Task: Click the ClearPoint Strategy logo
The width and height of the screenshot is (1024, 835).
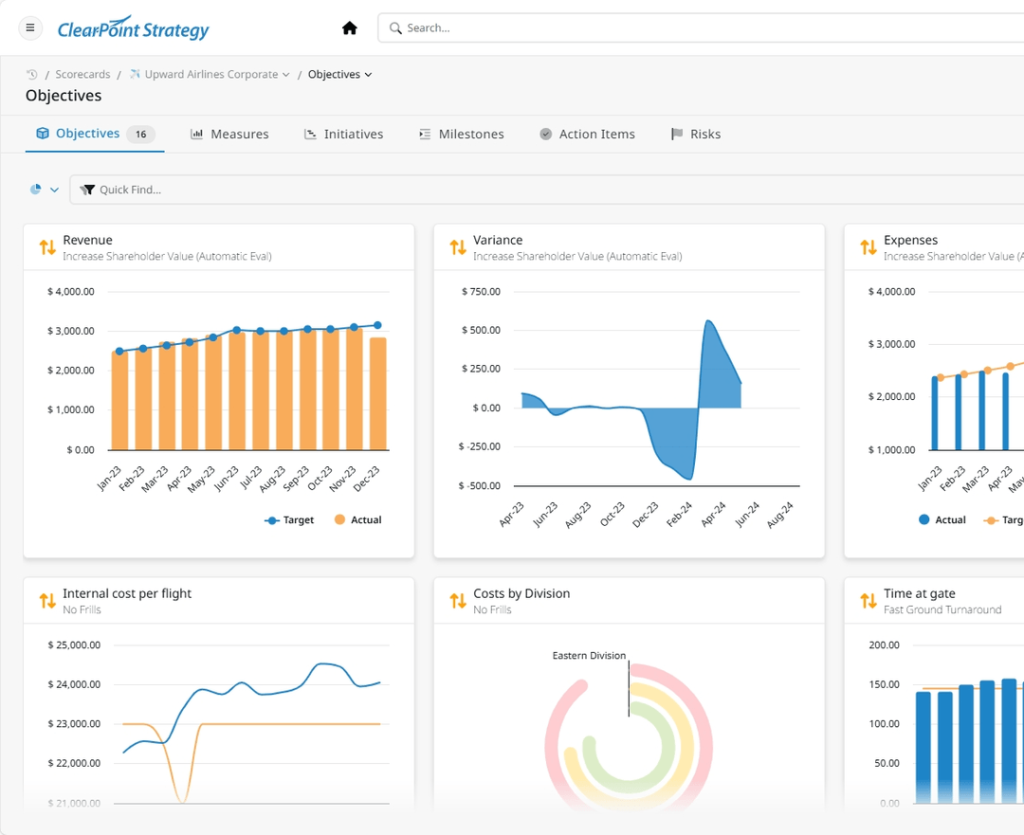Action: coord(133,29)
